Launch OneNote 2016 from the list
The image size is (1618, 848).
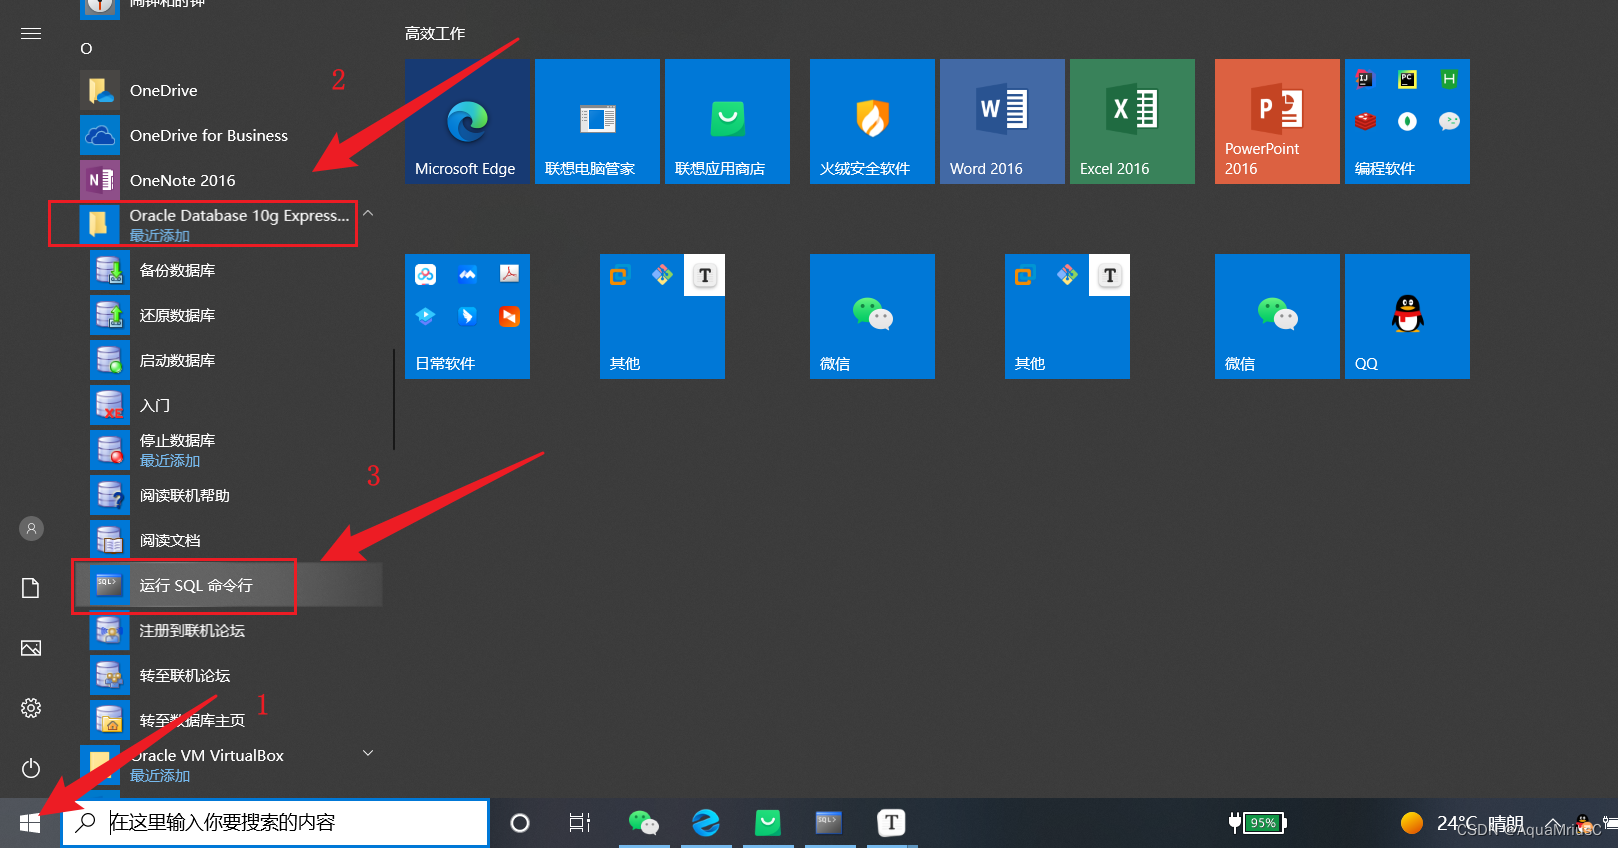click(x=228, y=180)
